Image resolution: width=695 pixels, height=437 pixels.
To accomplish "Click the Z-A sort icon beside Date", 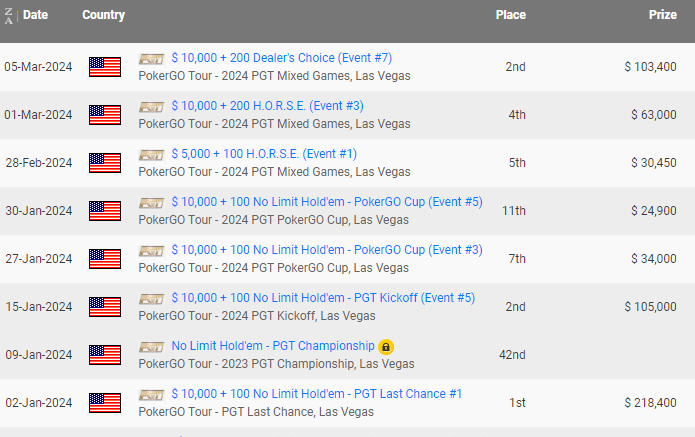I will 8,16.
